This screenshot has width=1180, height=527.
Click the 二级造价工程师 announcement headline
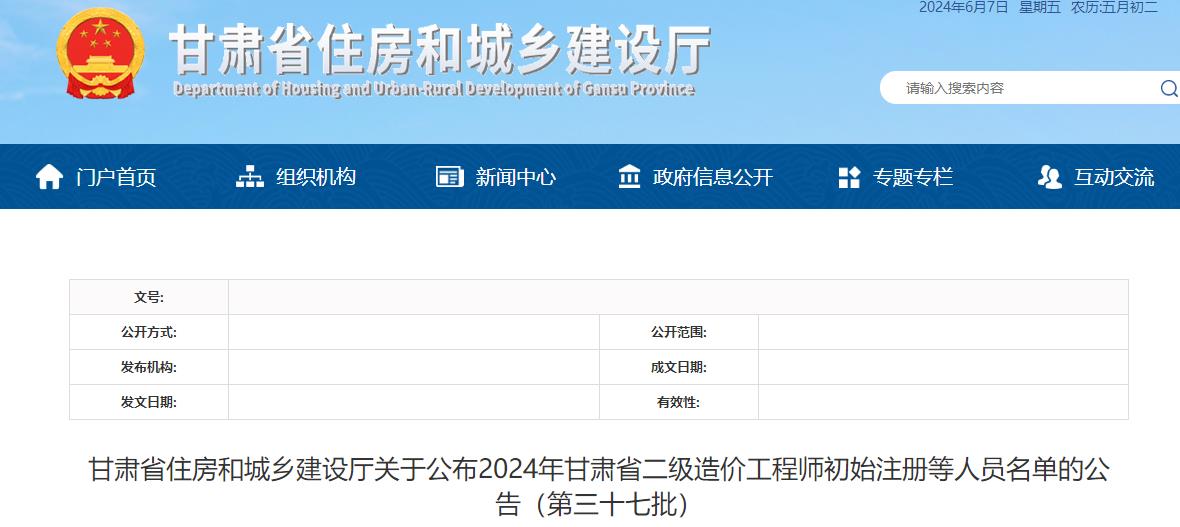click(598, 485)
